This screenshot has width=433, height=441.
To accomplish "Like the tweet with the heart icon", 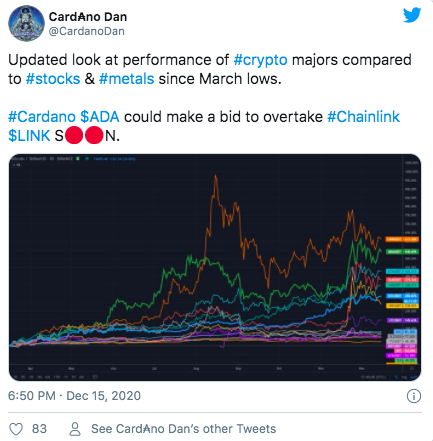I will 16,429.
